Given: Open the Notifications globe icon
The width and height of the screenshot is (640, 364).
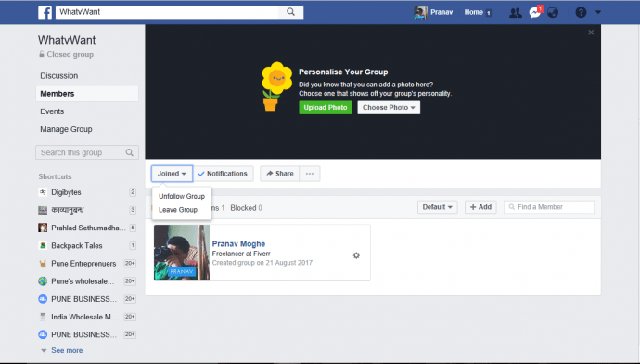Looking at the screenshot, I should pos(552,13).
